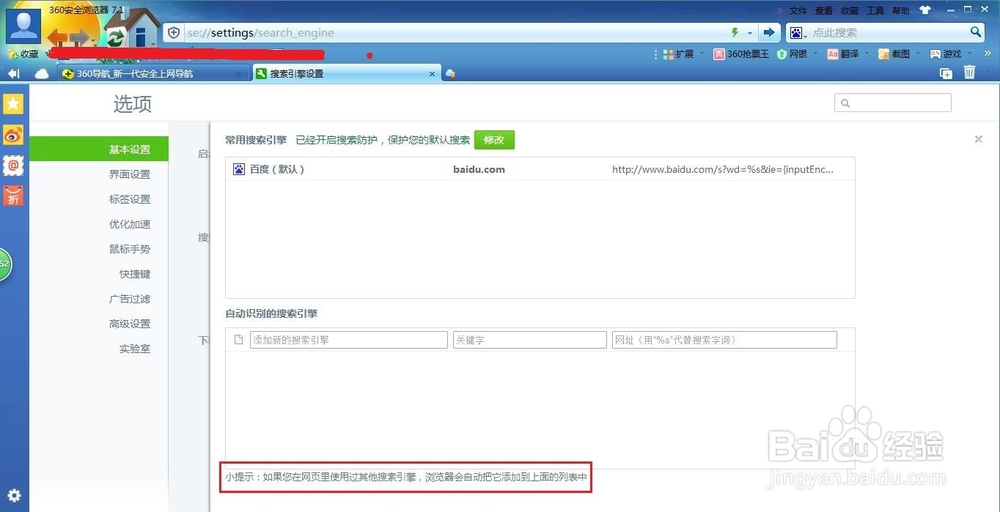The image size is (1000, 512).
Task: Open the home page house icon
Action: tap(142, 30)
